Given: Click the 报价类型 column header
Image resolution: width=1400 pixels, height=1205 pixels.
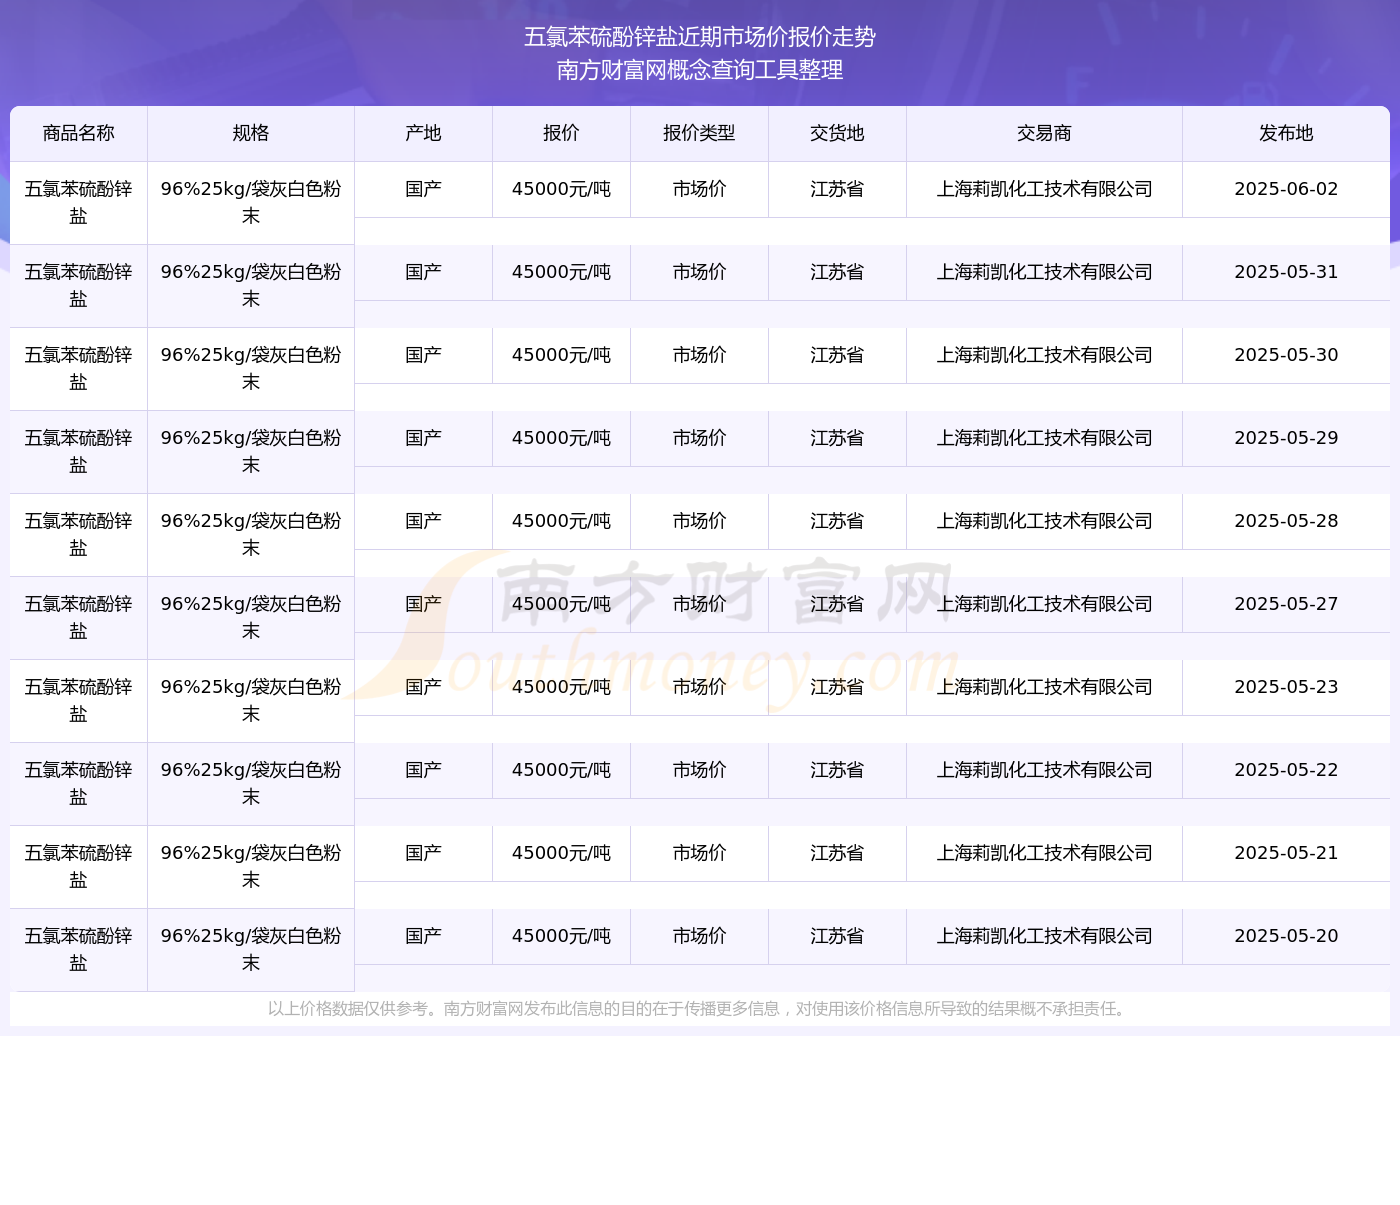Looking at the screenshot, I should click(700, 133).
